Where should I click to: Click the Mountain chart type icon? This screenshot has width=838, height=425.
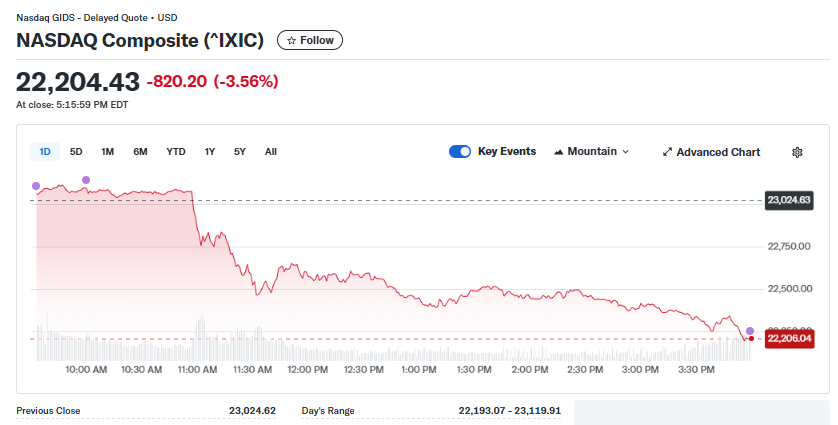[558, 152]
